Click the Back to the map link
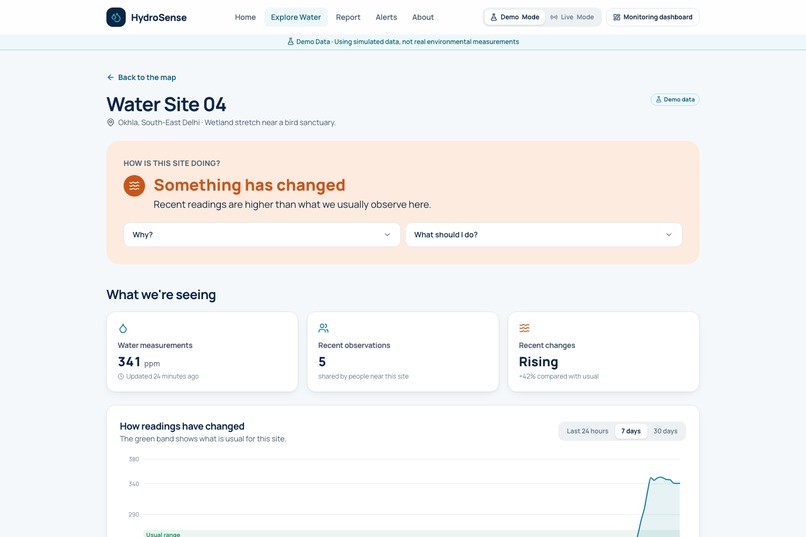 click(x=142, y=77)
